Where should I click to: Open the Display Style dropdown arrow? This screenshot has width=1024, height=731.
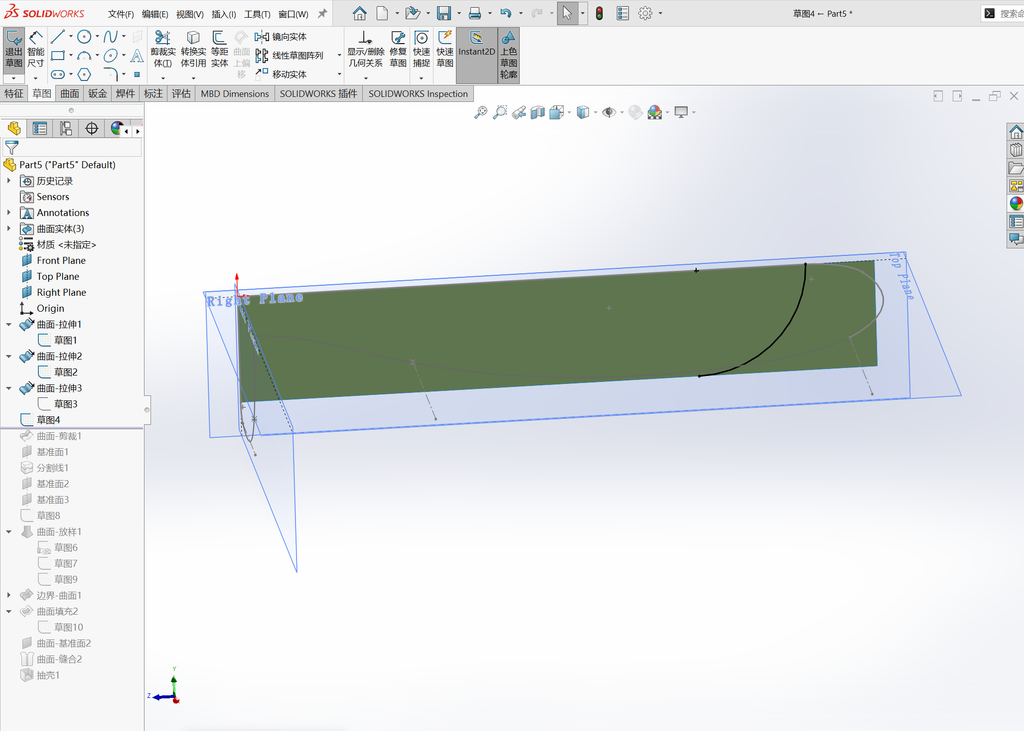(x=595, y=112)
